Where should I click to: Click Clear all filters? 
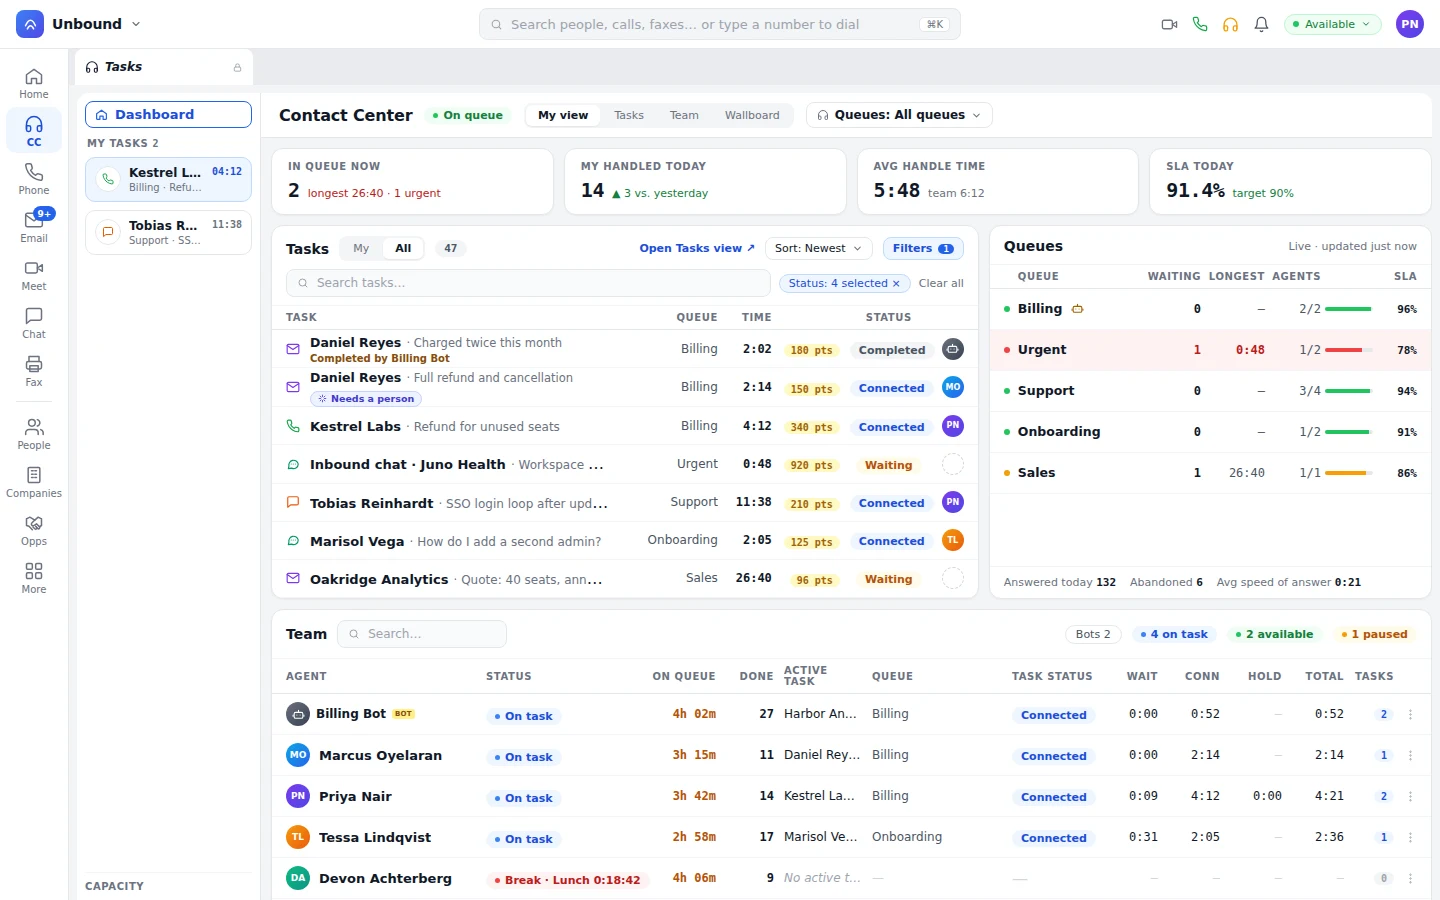941,283
